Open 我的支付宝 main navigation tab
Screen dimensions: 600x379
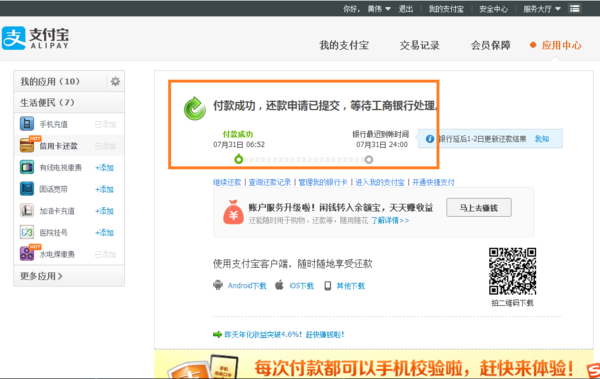click(x=344, y=45)
